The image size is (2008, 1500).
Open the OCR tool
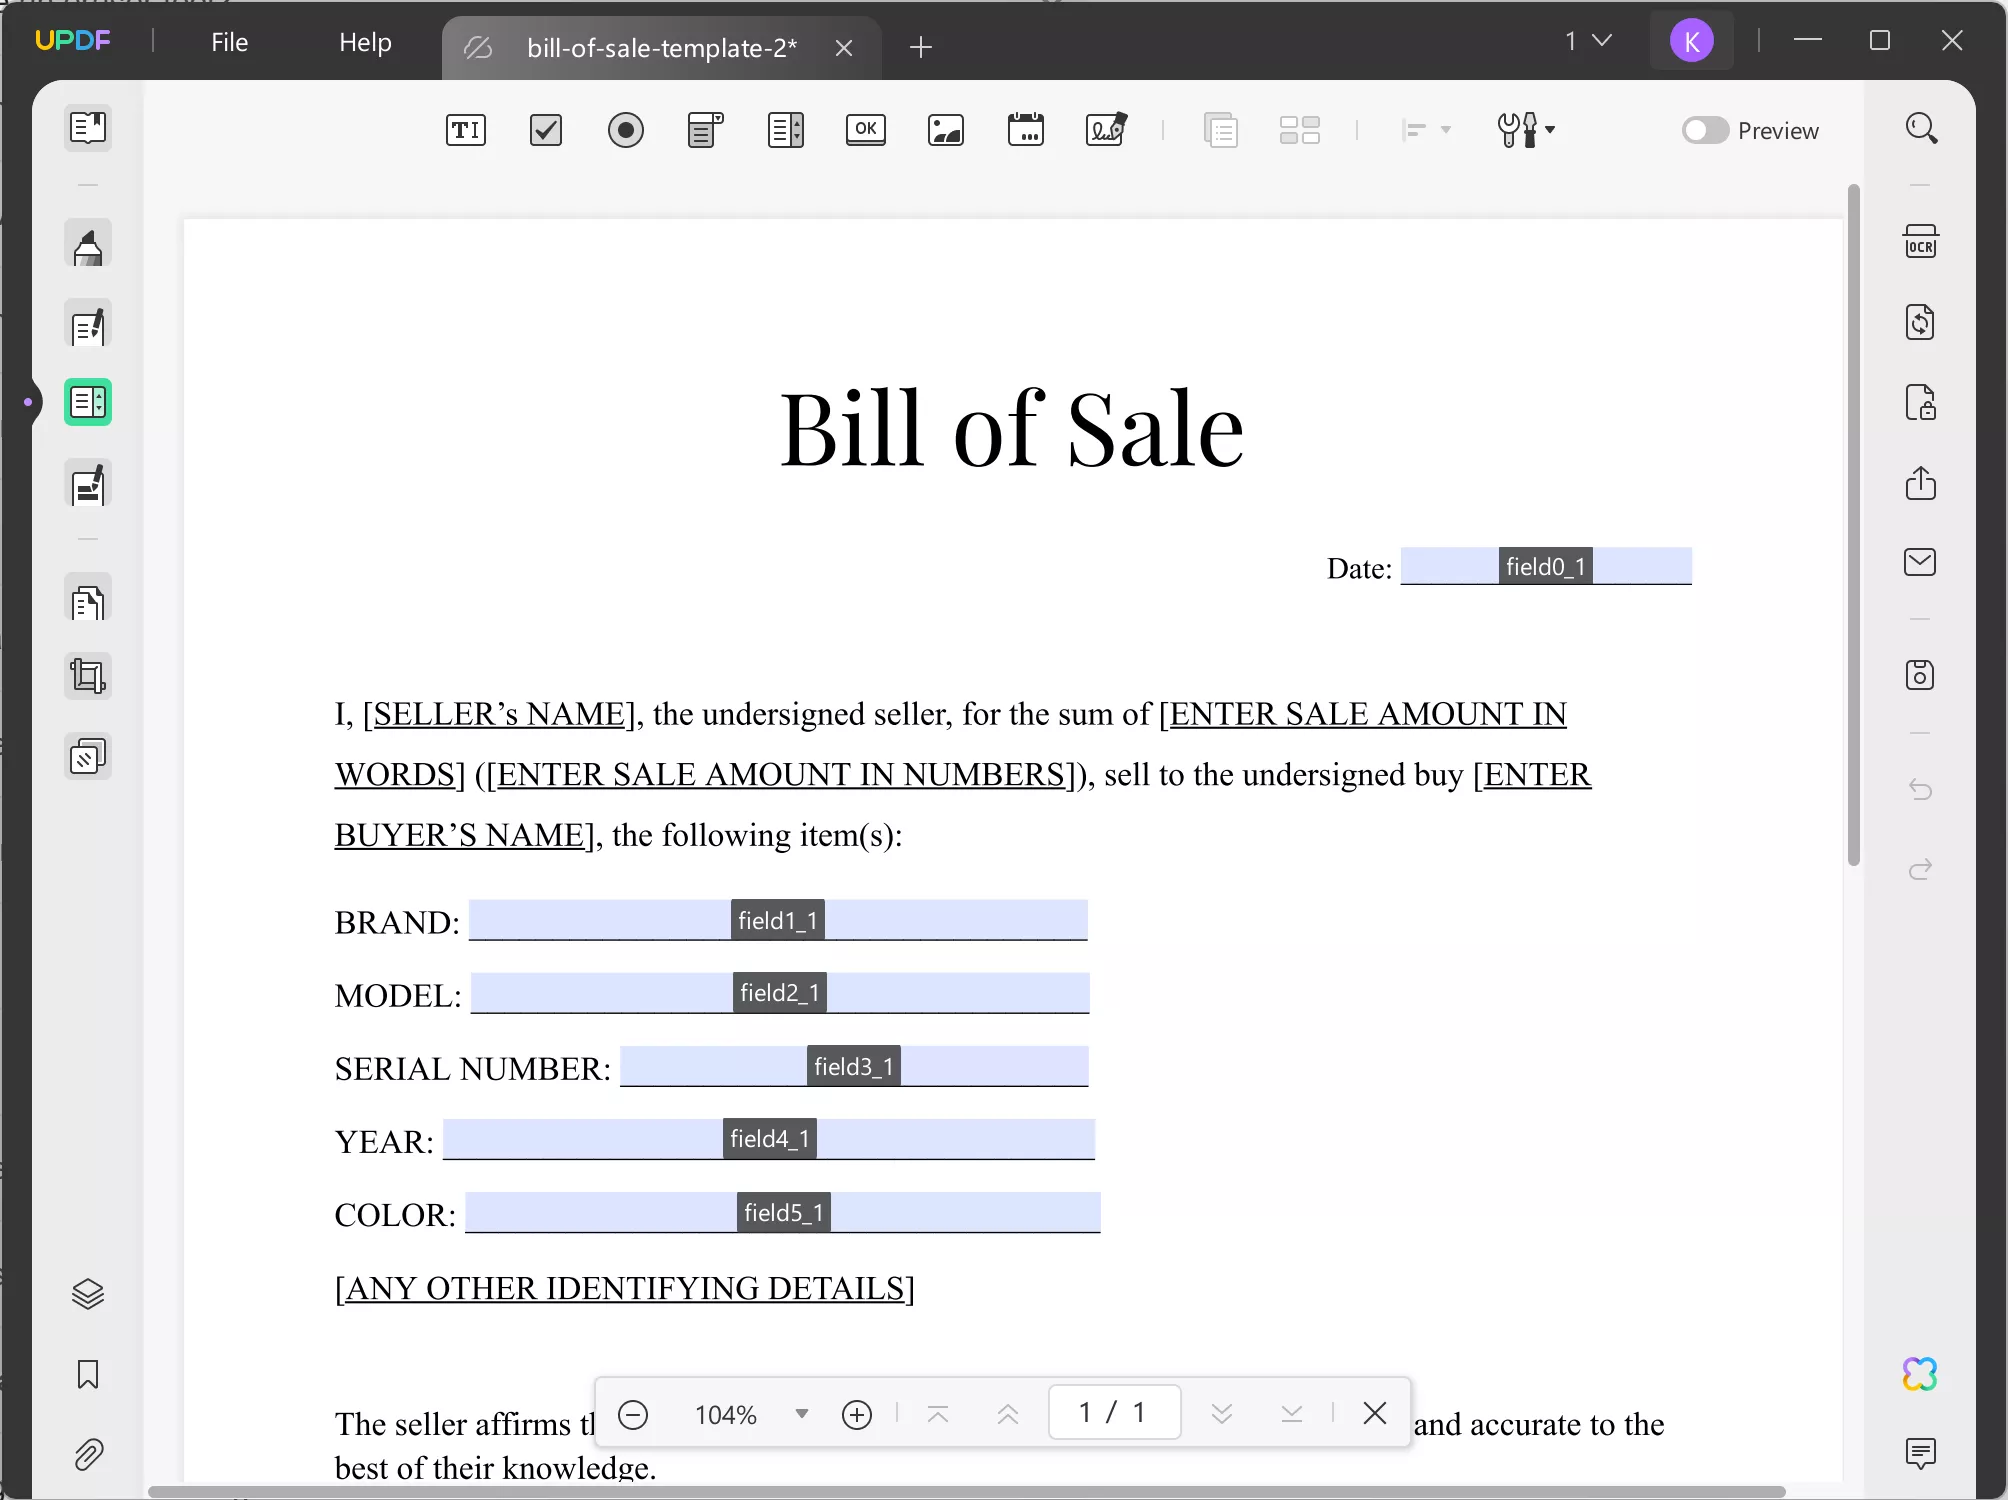tap(1920, 242)
